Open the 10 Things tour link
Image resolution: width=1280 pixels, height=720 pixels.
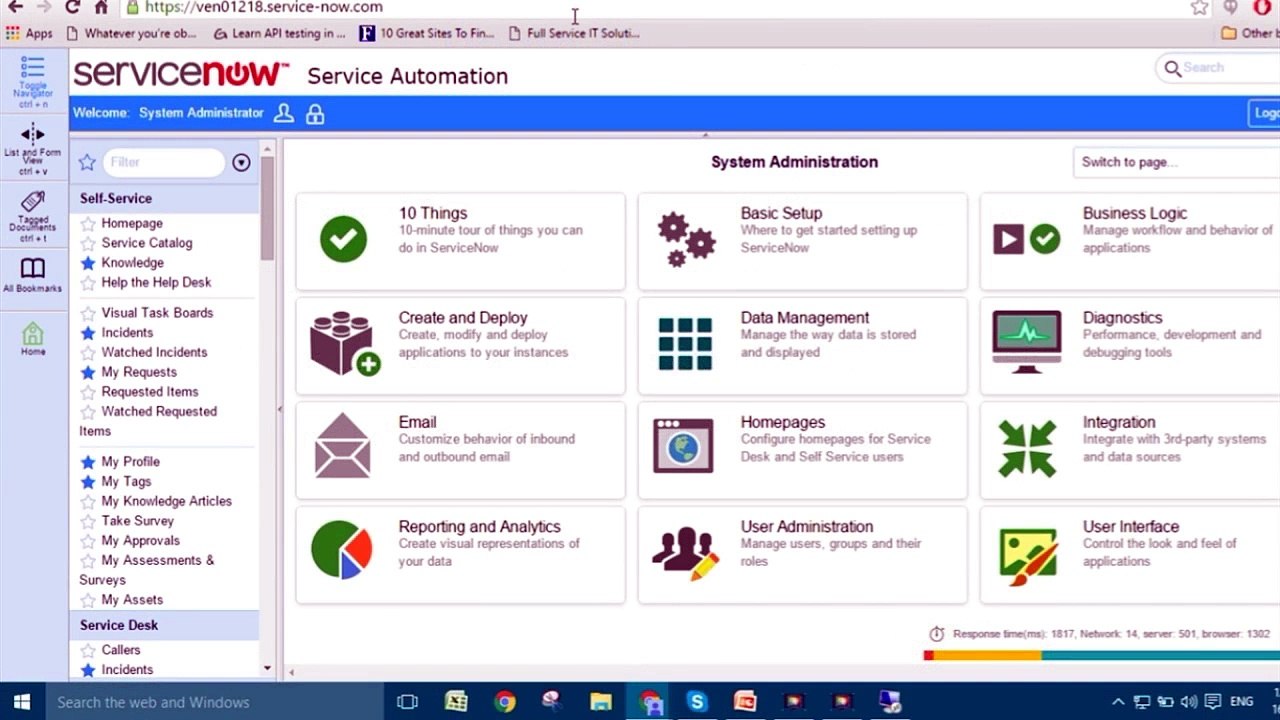point(433,213)
